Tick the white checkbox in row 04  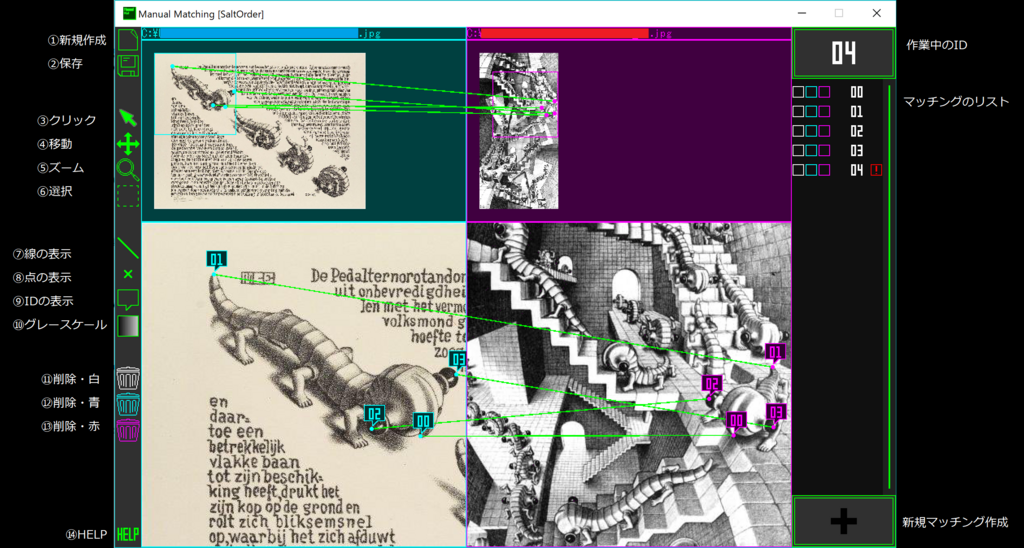tap(798, 170)
